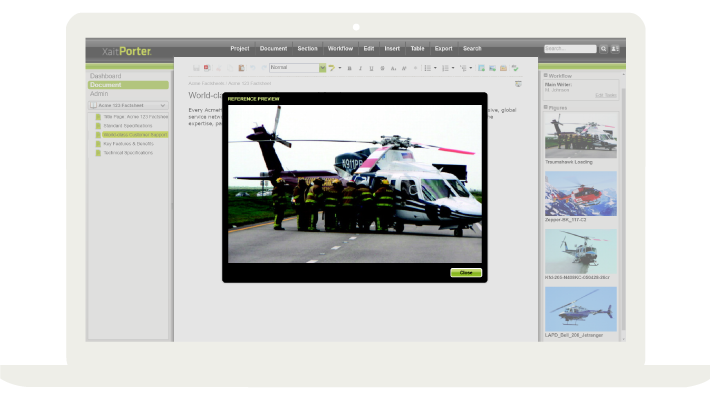Run spell check with green checkmark icon
The width and height of the screenshot is (710, 399).
[x=515, y=68]
